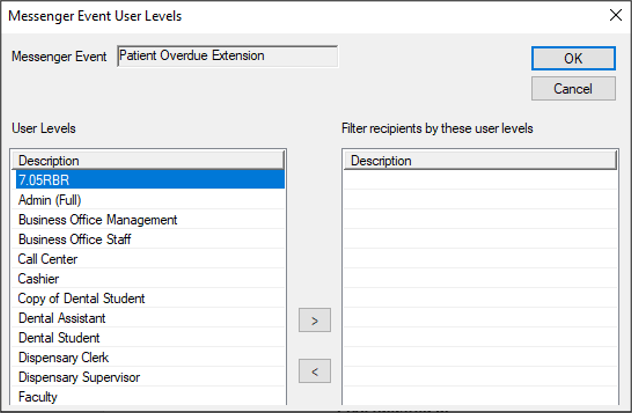Click the remove arrow (<) button
Viewport: 632px width, 413px height.
(x=314, y=372)
